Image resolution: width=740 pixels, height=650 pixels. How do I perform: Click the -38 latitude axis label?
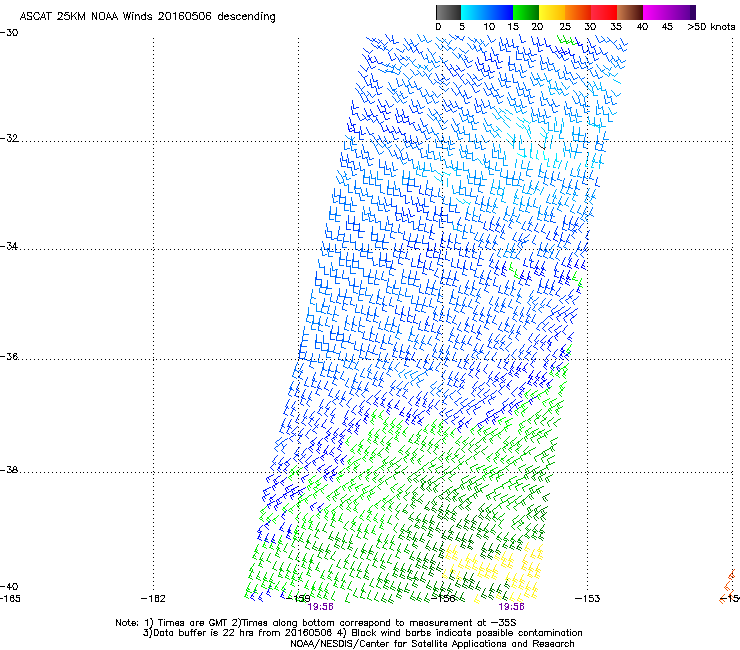point(9,470)
